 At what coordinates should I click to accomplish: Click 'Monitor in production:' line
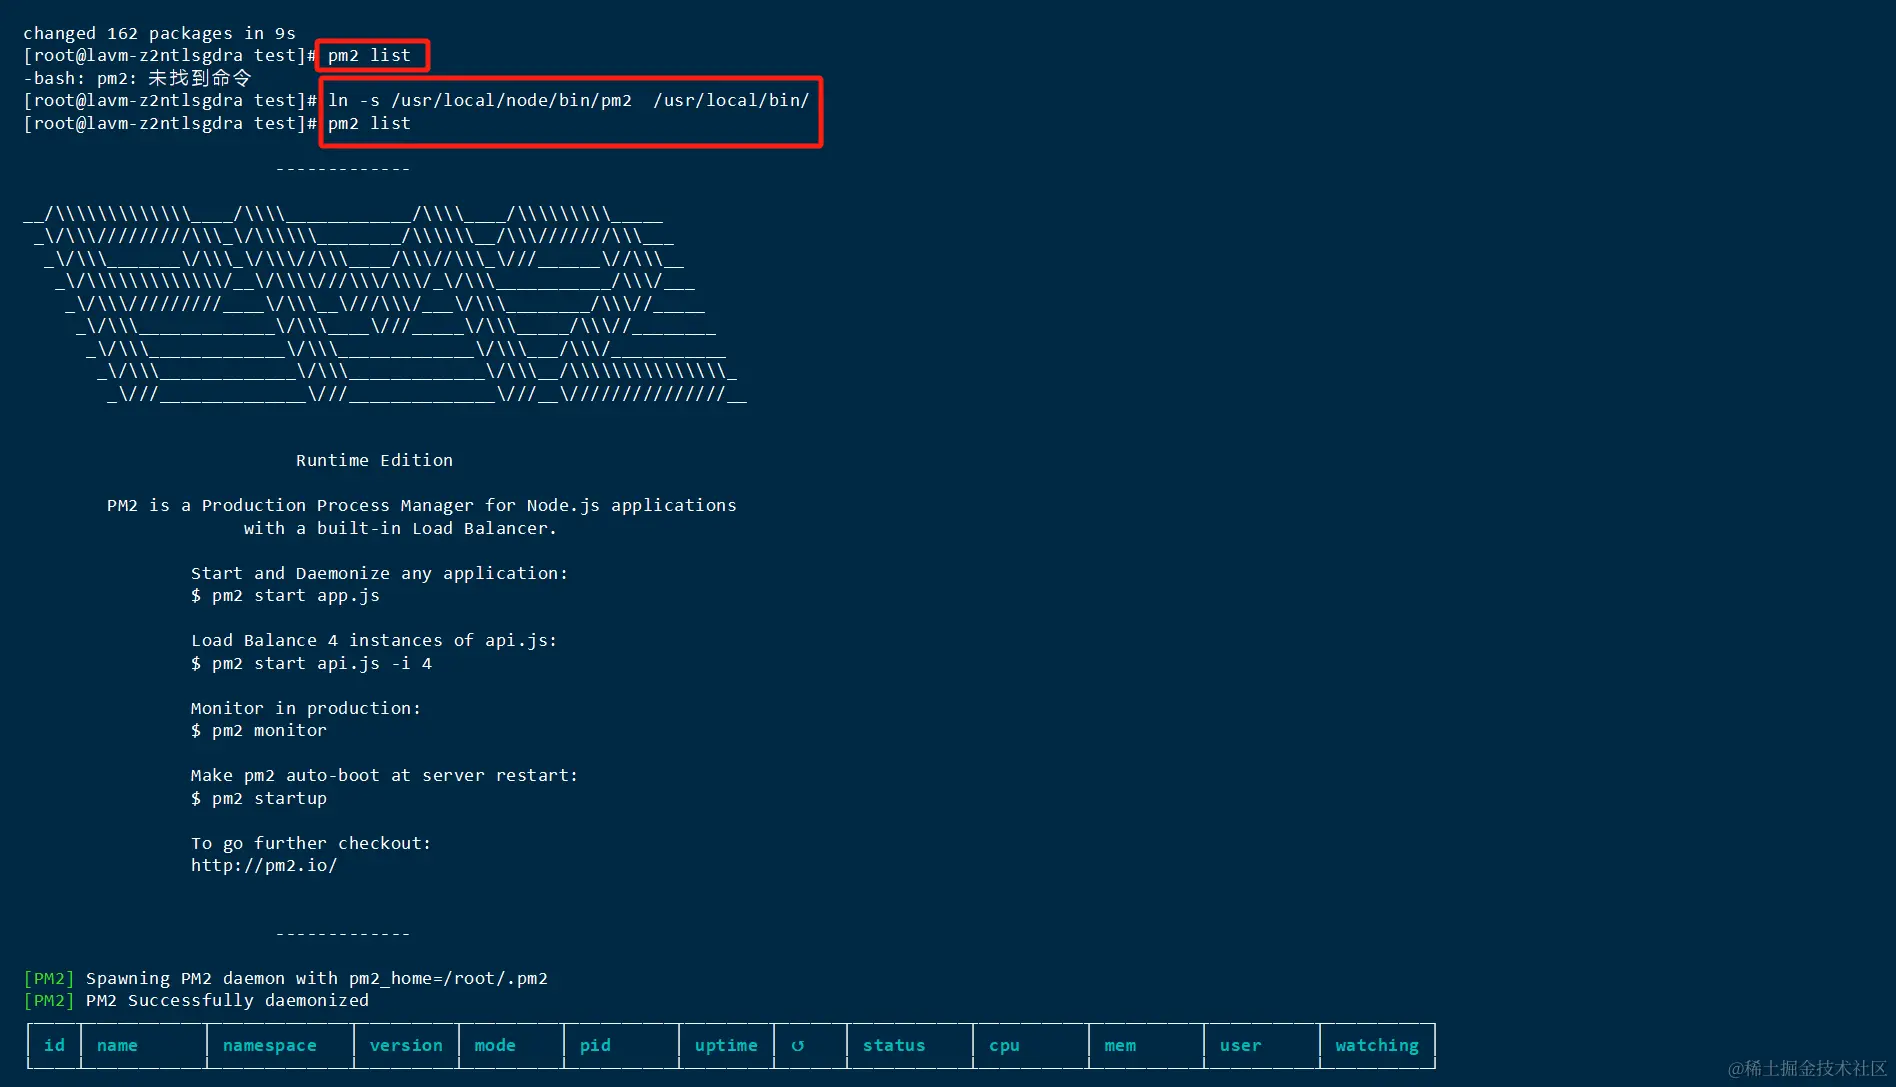tap(306, 708)
